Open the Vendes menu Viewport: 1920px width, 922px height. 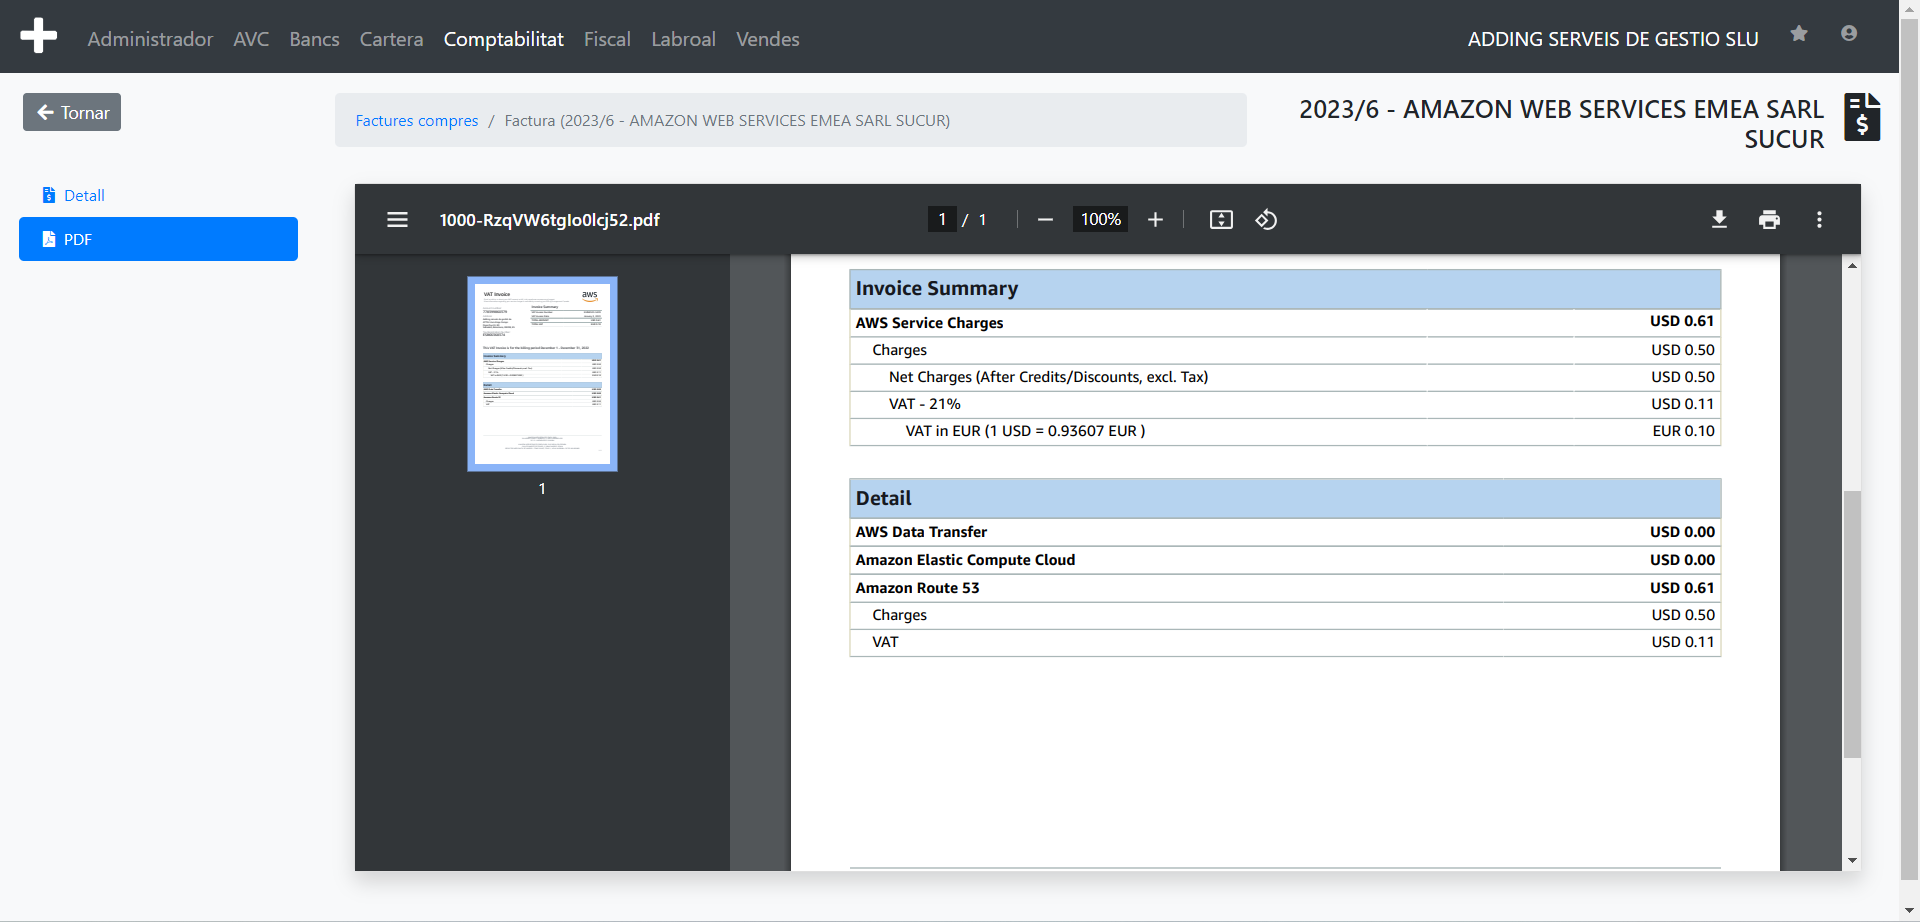tap(767, 39)
